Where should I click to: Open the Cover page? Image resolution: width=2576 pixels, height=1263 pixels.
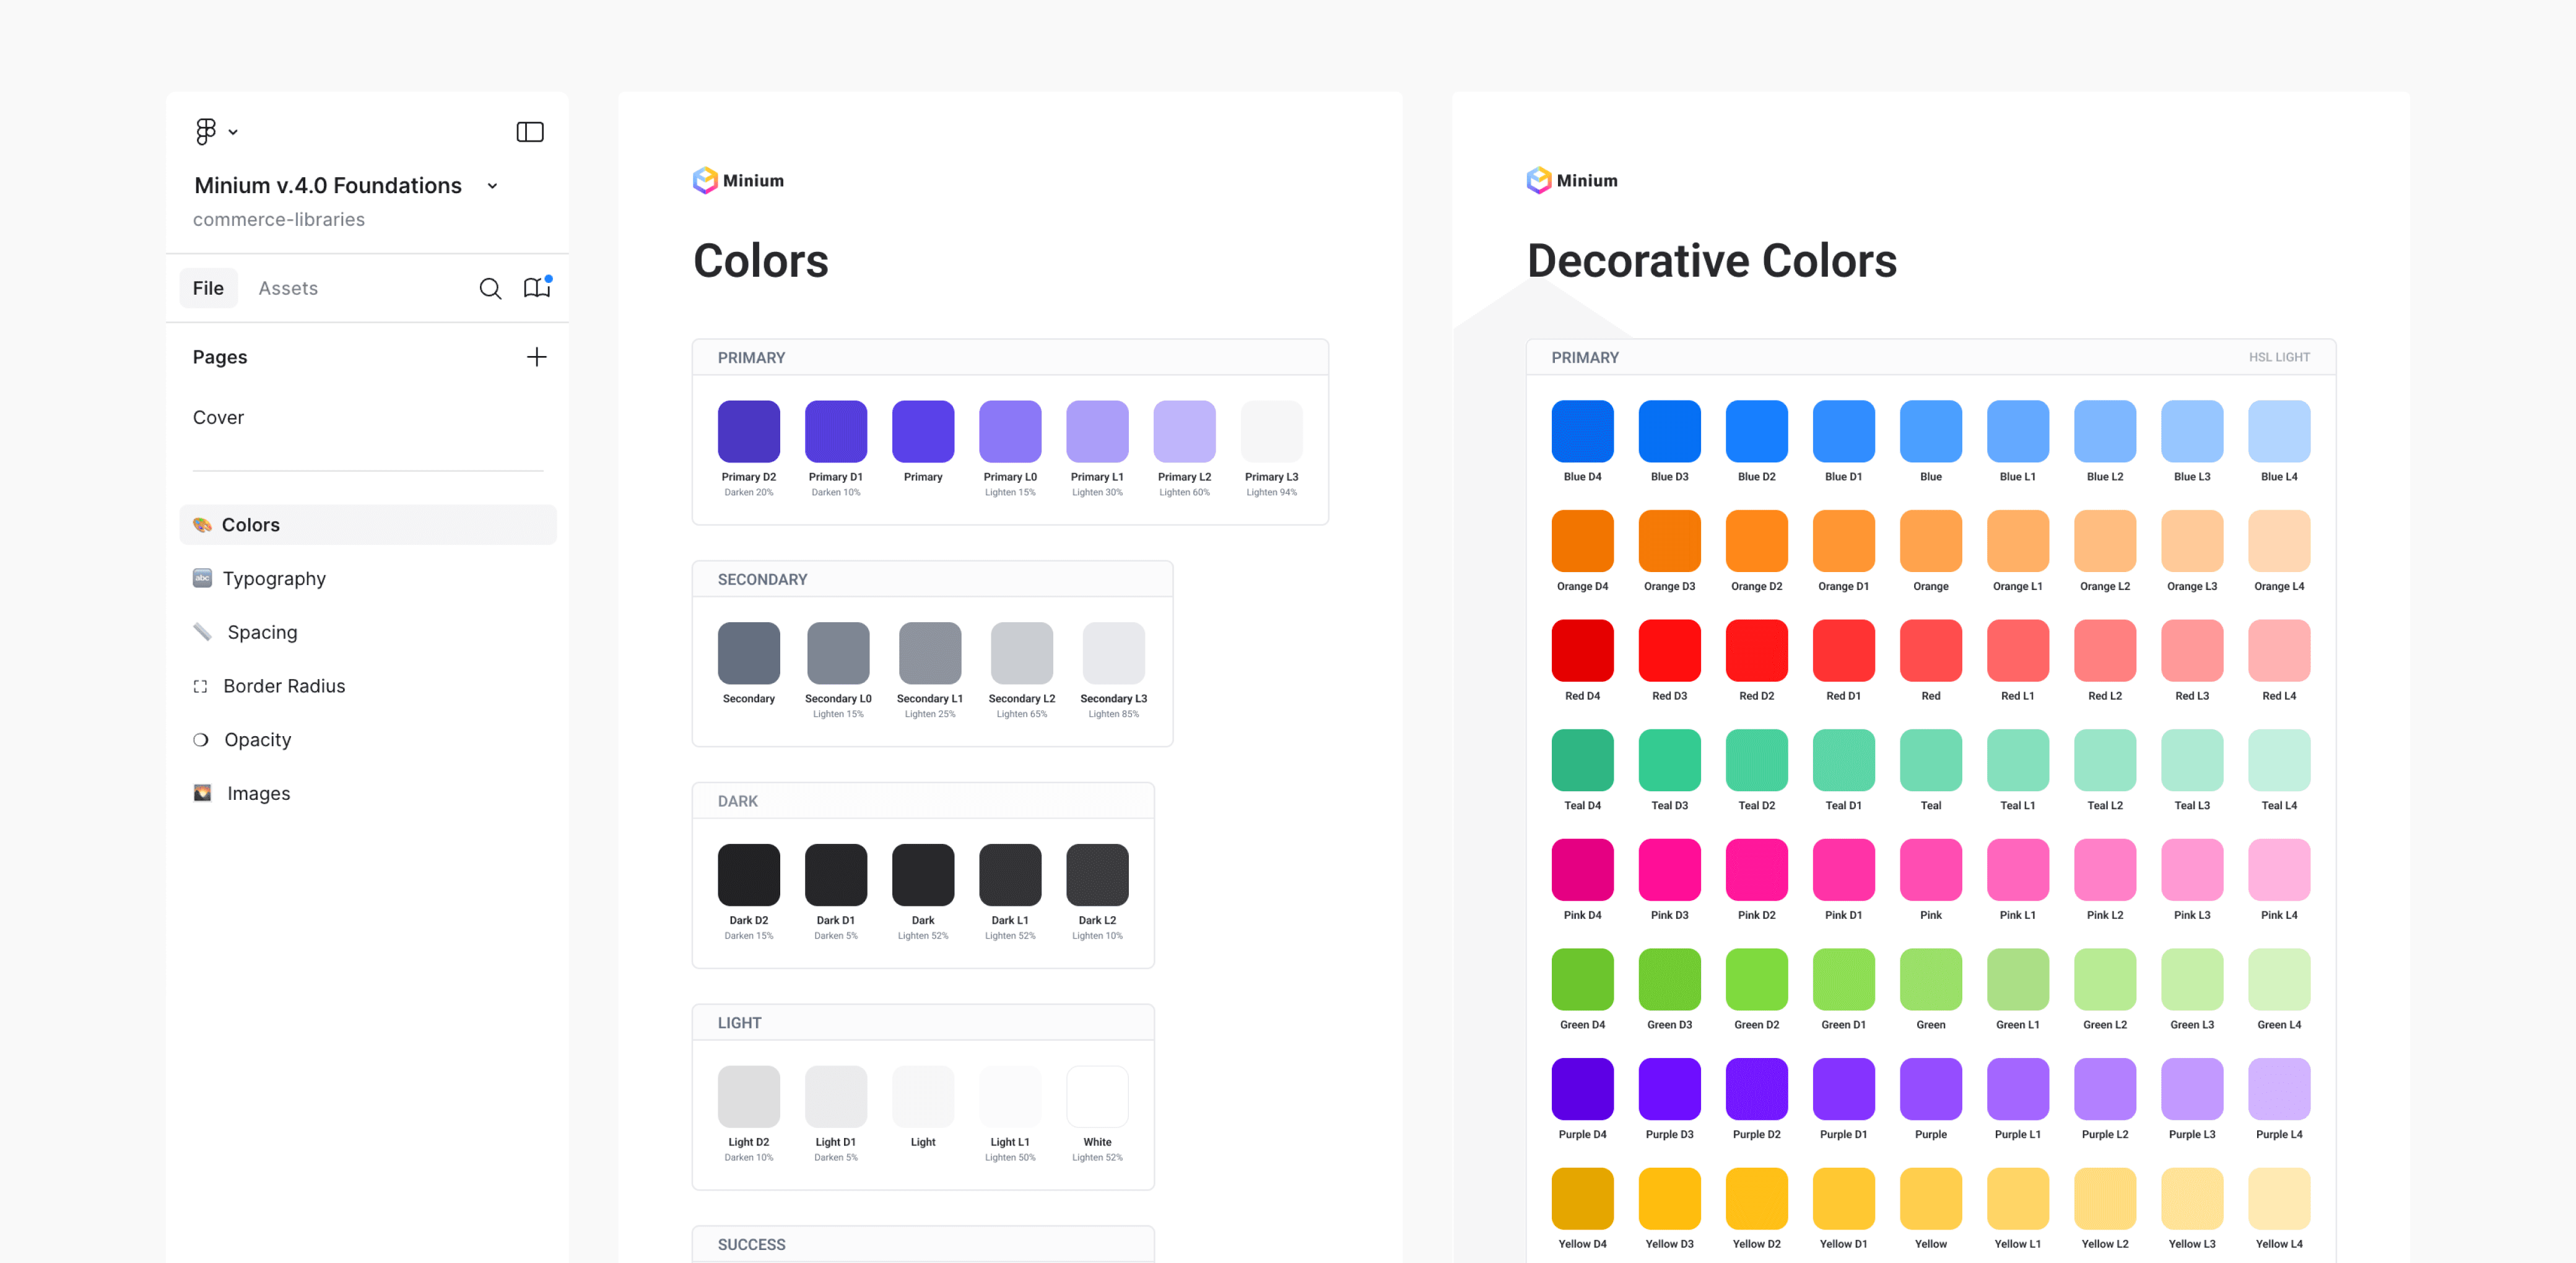point(218,417)
